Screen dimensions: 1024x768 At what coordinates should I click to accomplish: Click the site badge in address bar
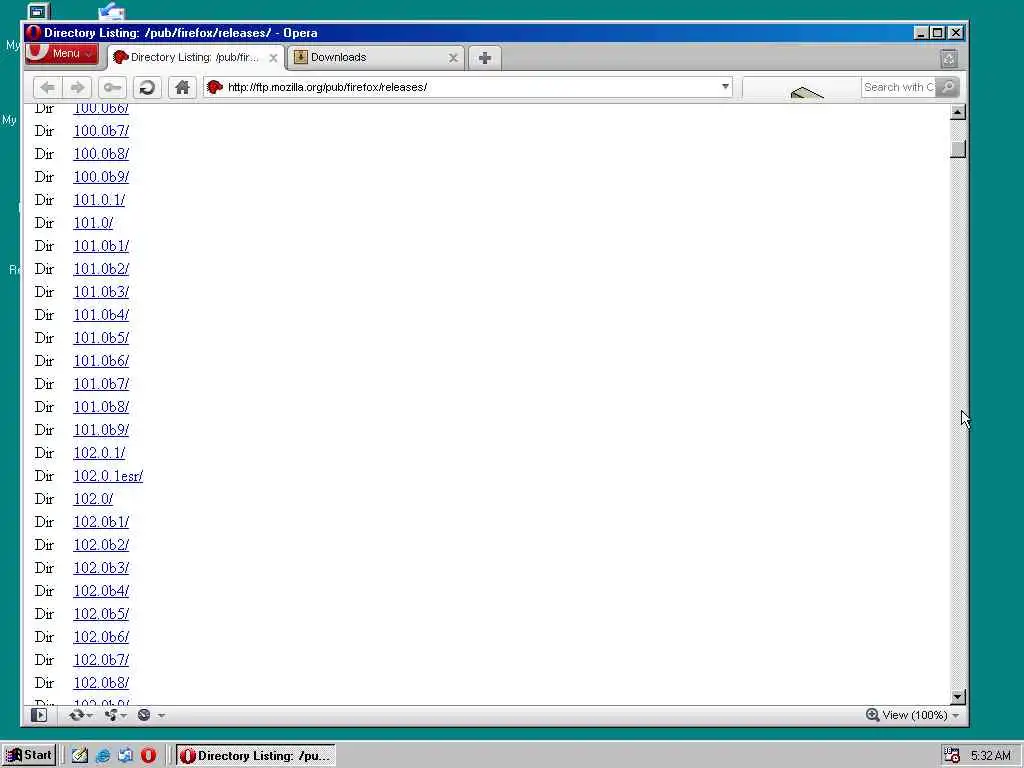point(215,87)
